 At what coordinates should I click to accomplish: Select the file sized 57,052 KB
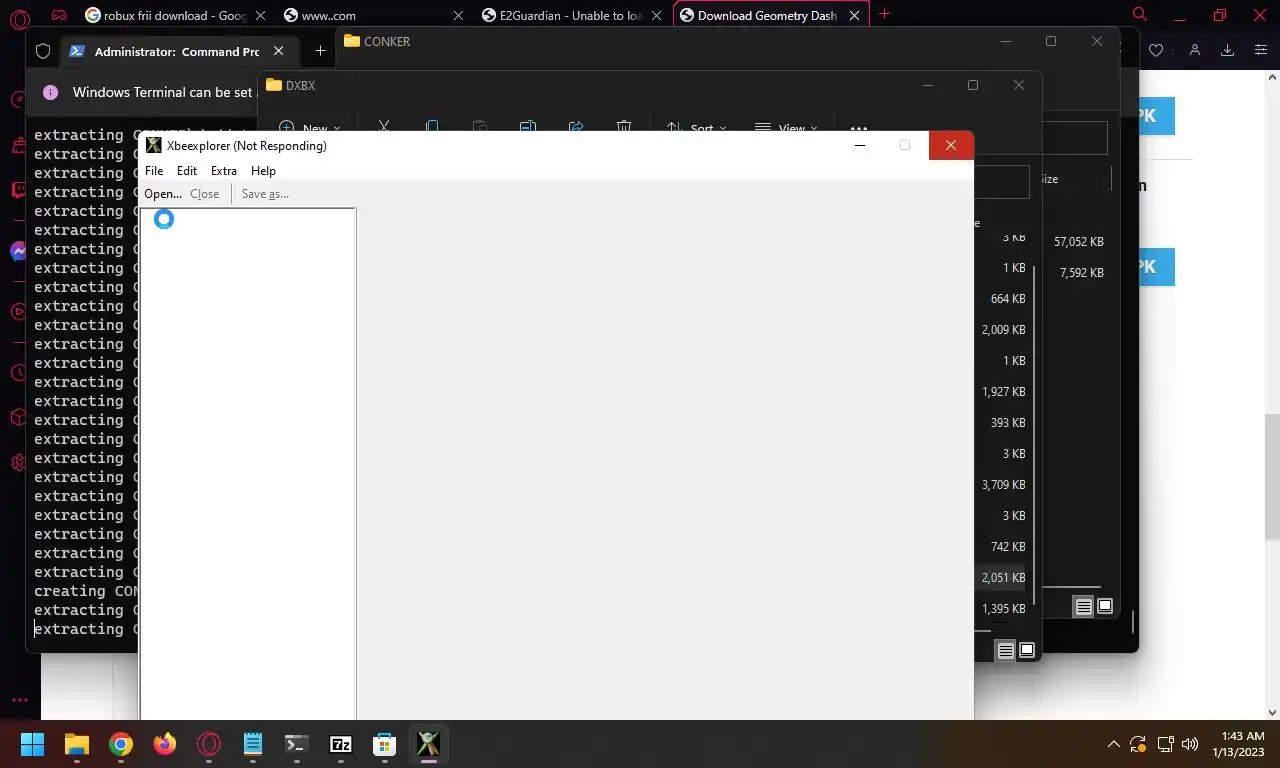pos(1079,242)
